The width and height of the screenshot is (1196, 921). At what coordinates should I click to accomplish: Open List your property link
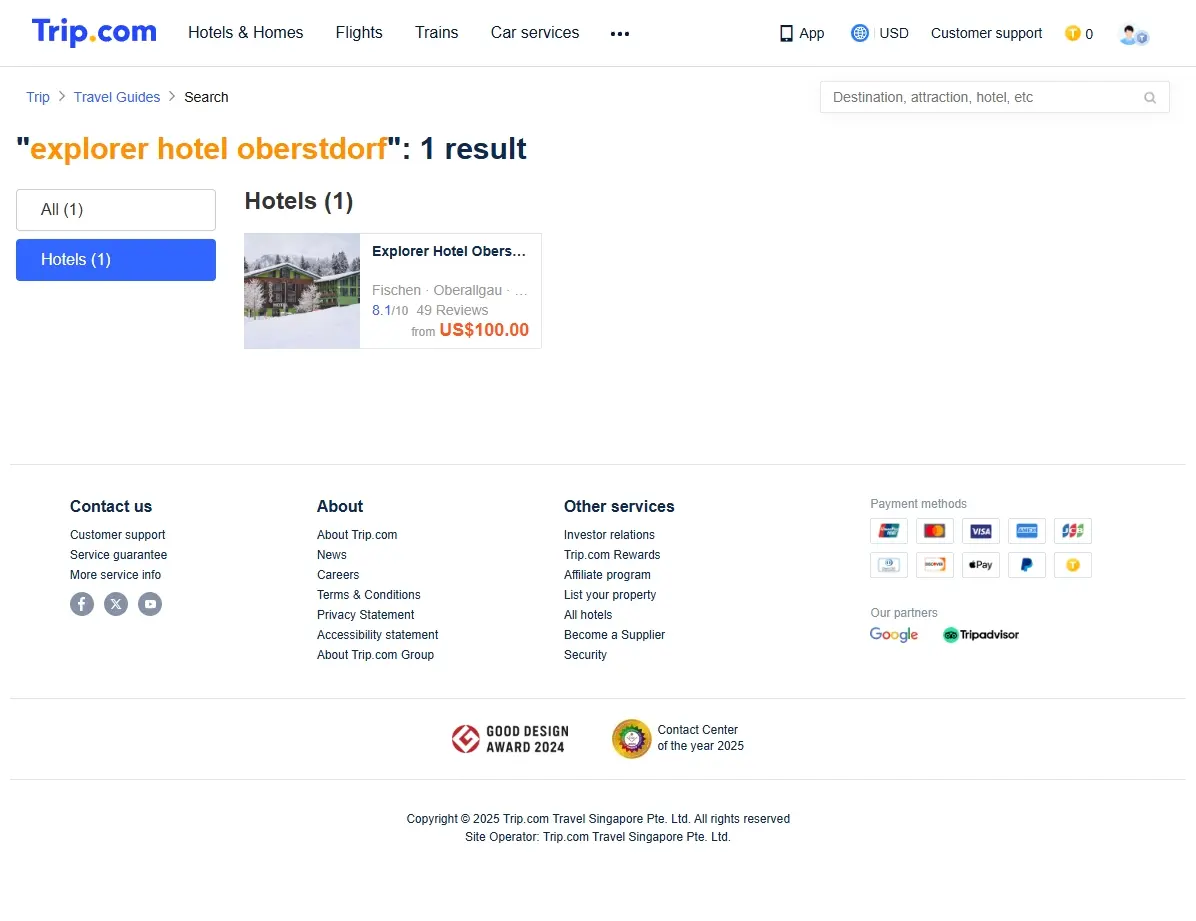[x=609, y=595]
